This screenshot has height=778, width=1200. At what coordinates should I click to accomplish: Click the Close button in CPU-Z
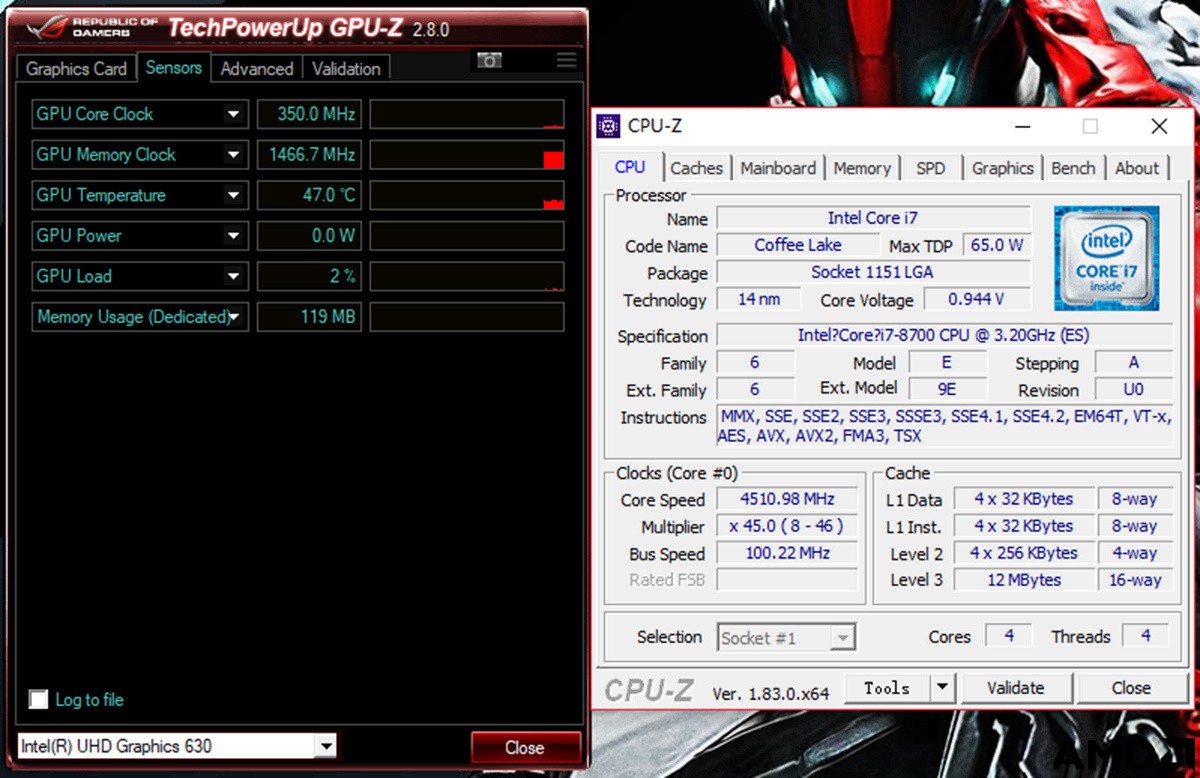coord(1131,688)
